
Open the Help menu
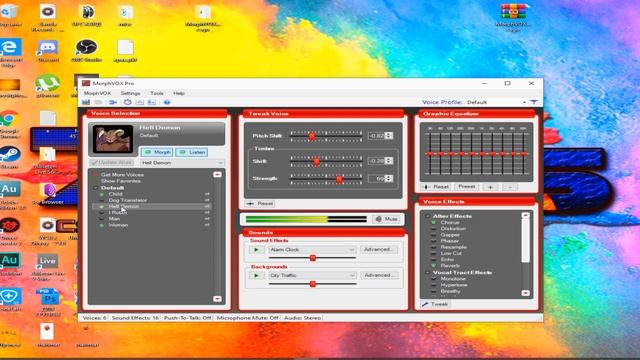point(179,93)
